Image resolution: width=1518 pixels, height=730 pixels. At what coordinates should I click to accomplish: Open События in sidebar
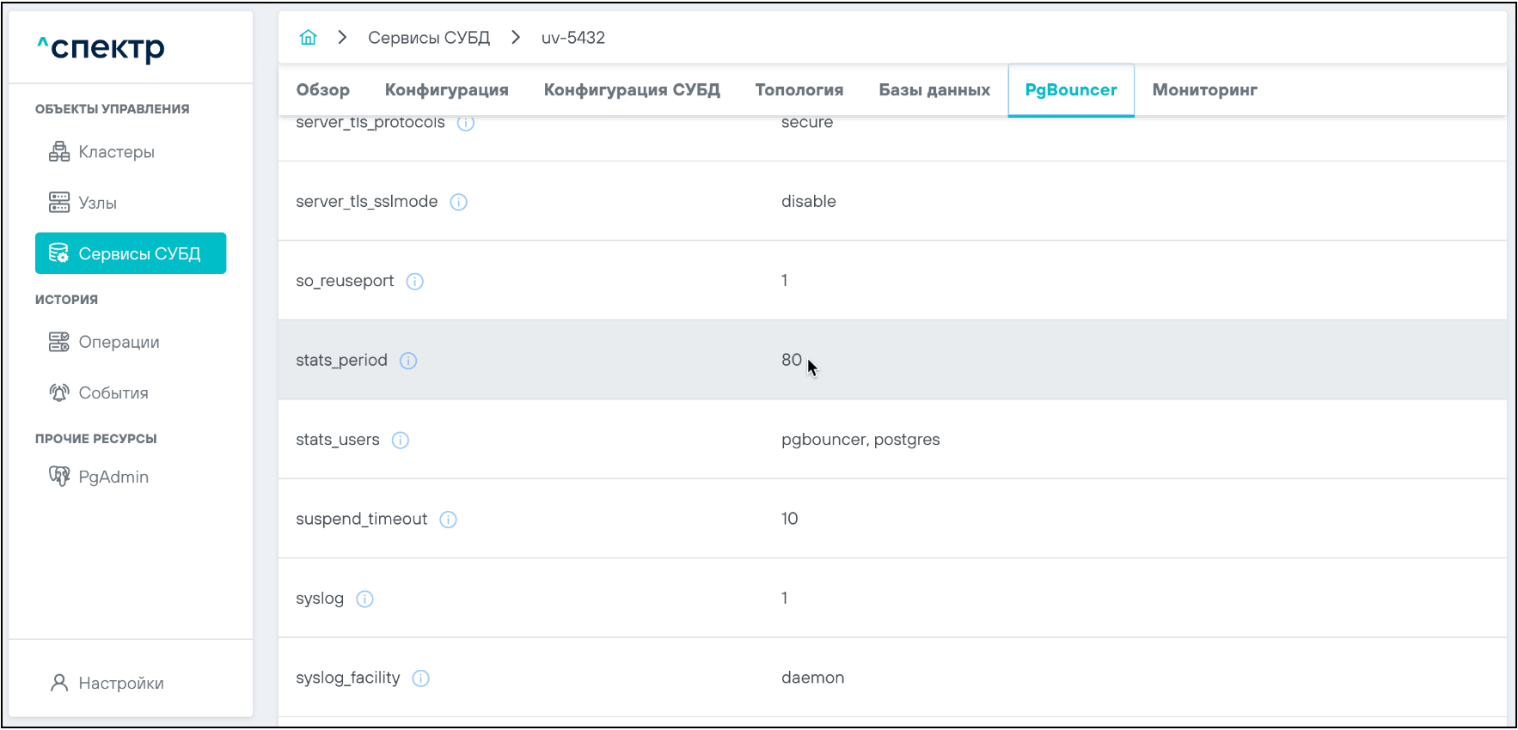[x=113, y=393]
